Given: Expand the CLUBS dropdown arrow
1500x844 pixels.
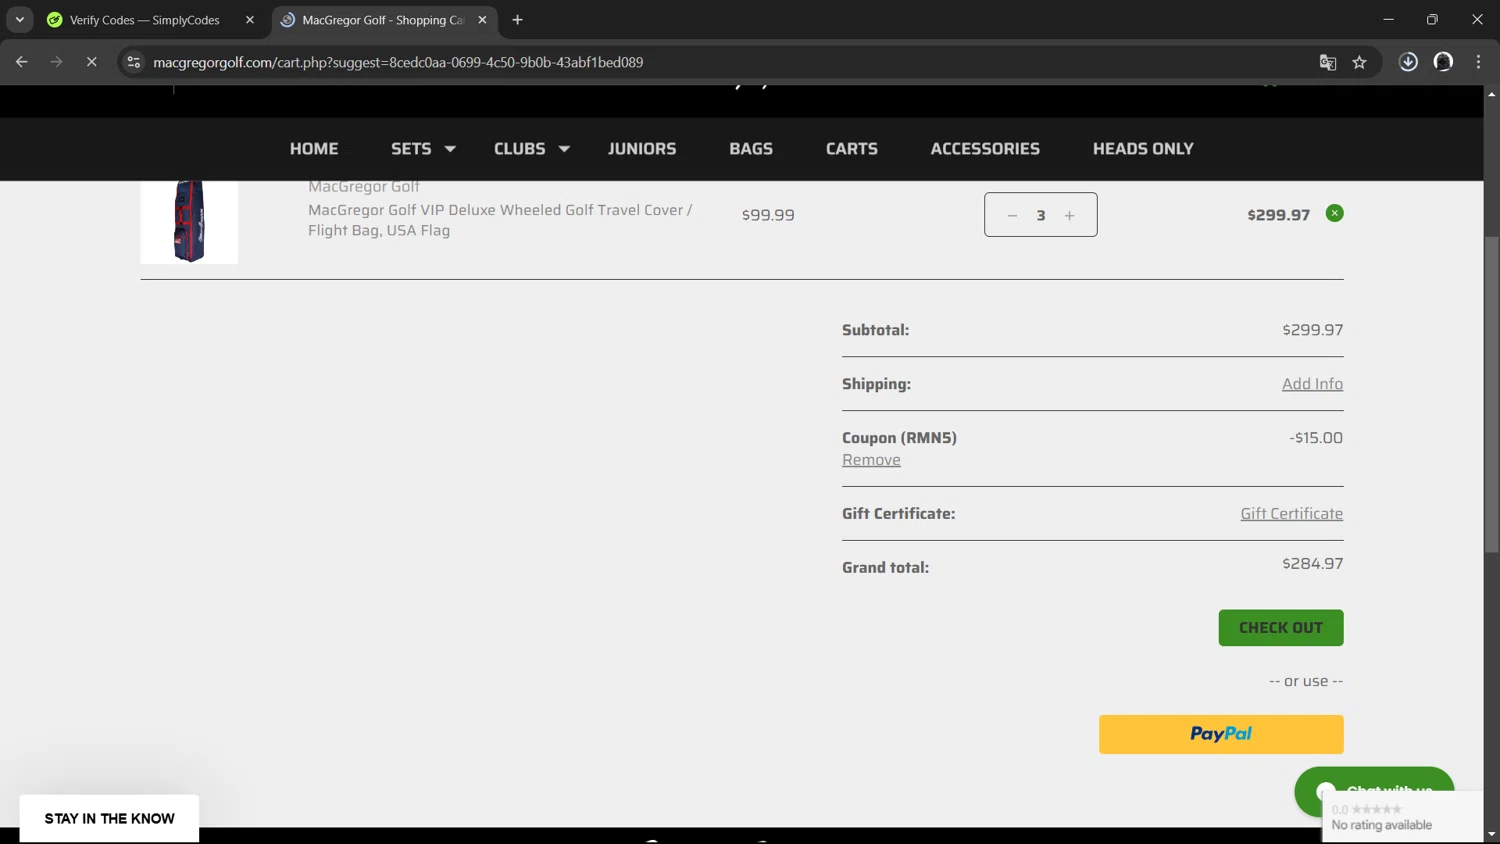Looking at the screenshot, I should (564, 149).
